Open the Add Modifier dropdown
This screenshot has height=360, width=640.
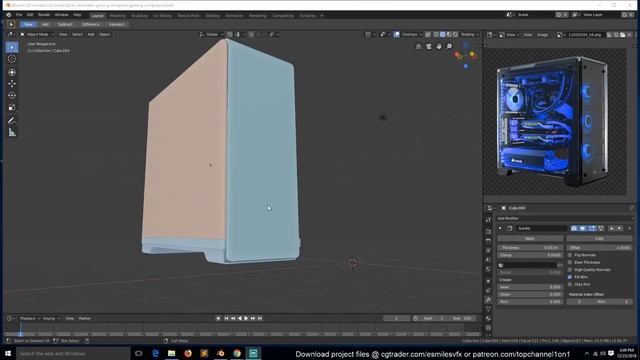(x=565, y=218)
